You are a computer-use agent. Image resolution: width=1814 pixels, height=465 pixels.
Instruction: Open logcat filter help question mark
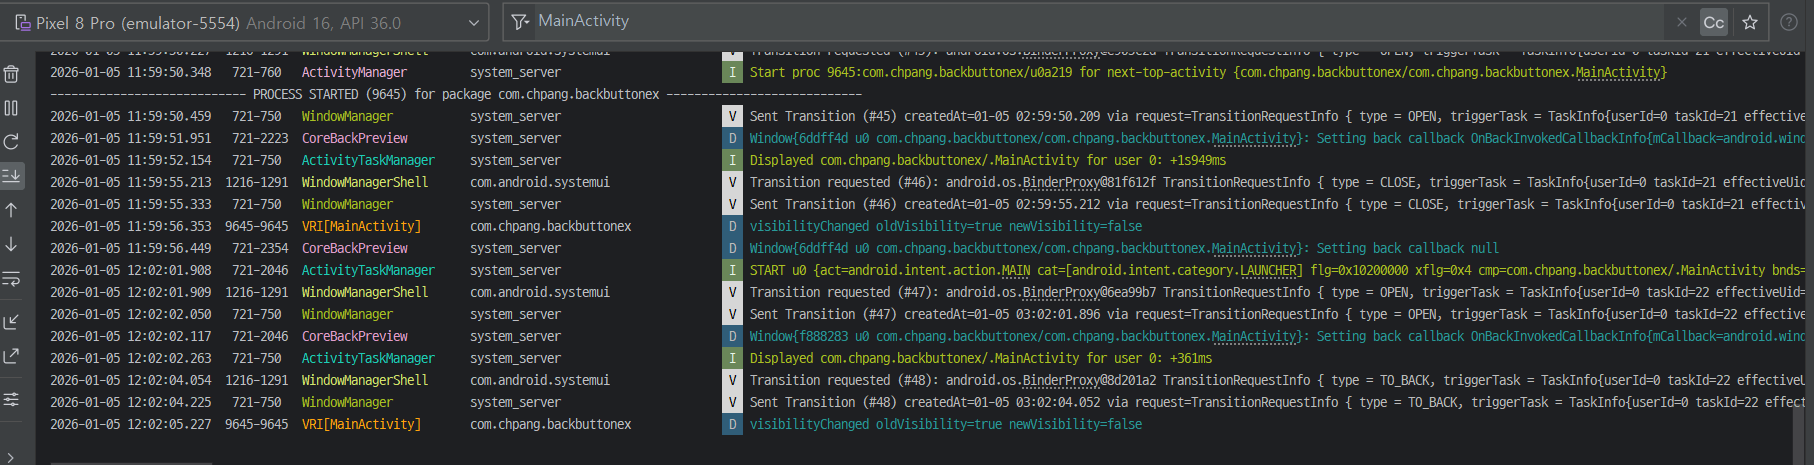tap(1789, 22)
